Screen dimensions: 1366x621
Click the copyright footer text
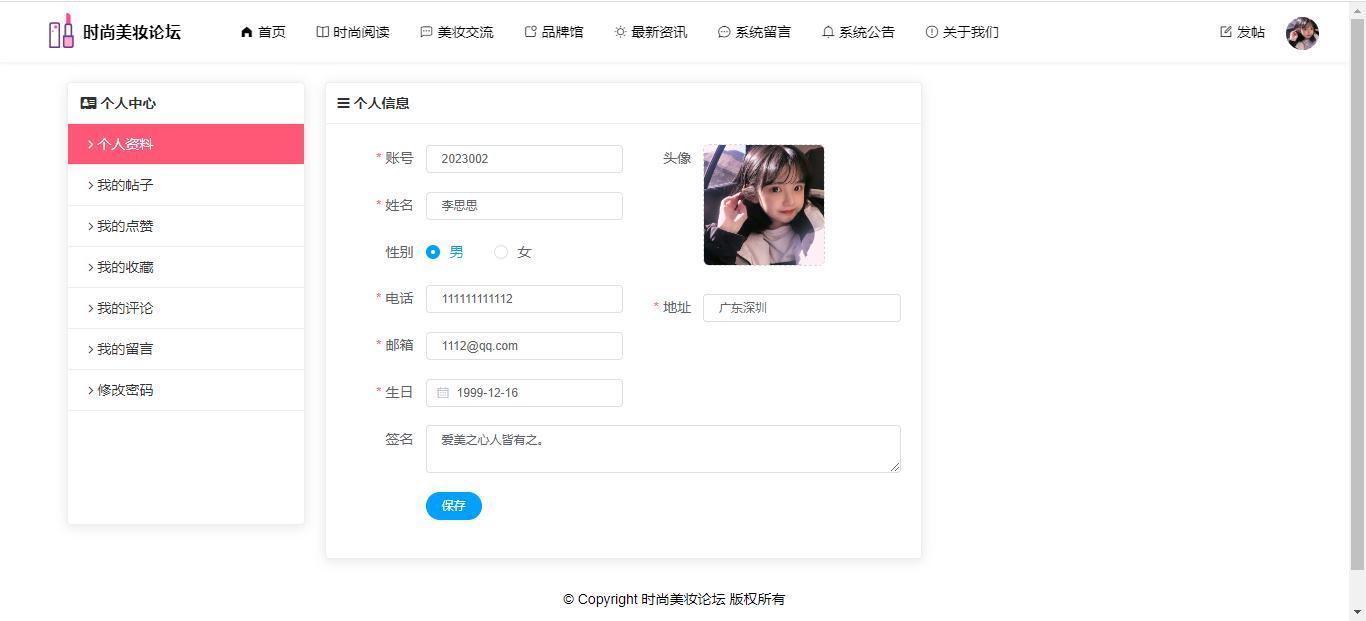pyautogui.click(x=674, y=599)
